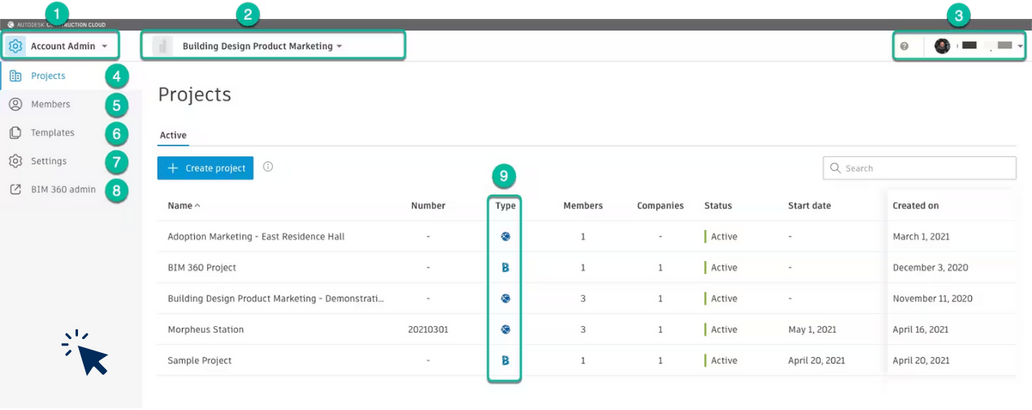Click the type icon for Building Design Demonstration project
Viewport: 1032px width, 410px height.
point(505,298)
